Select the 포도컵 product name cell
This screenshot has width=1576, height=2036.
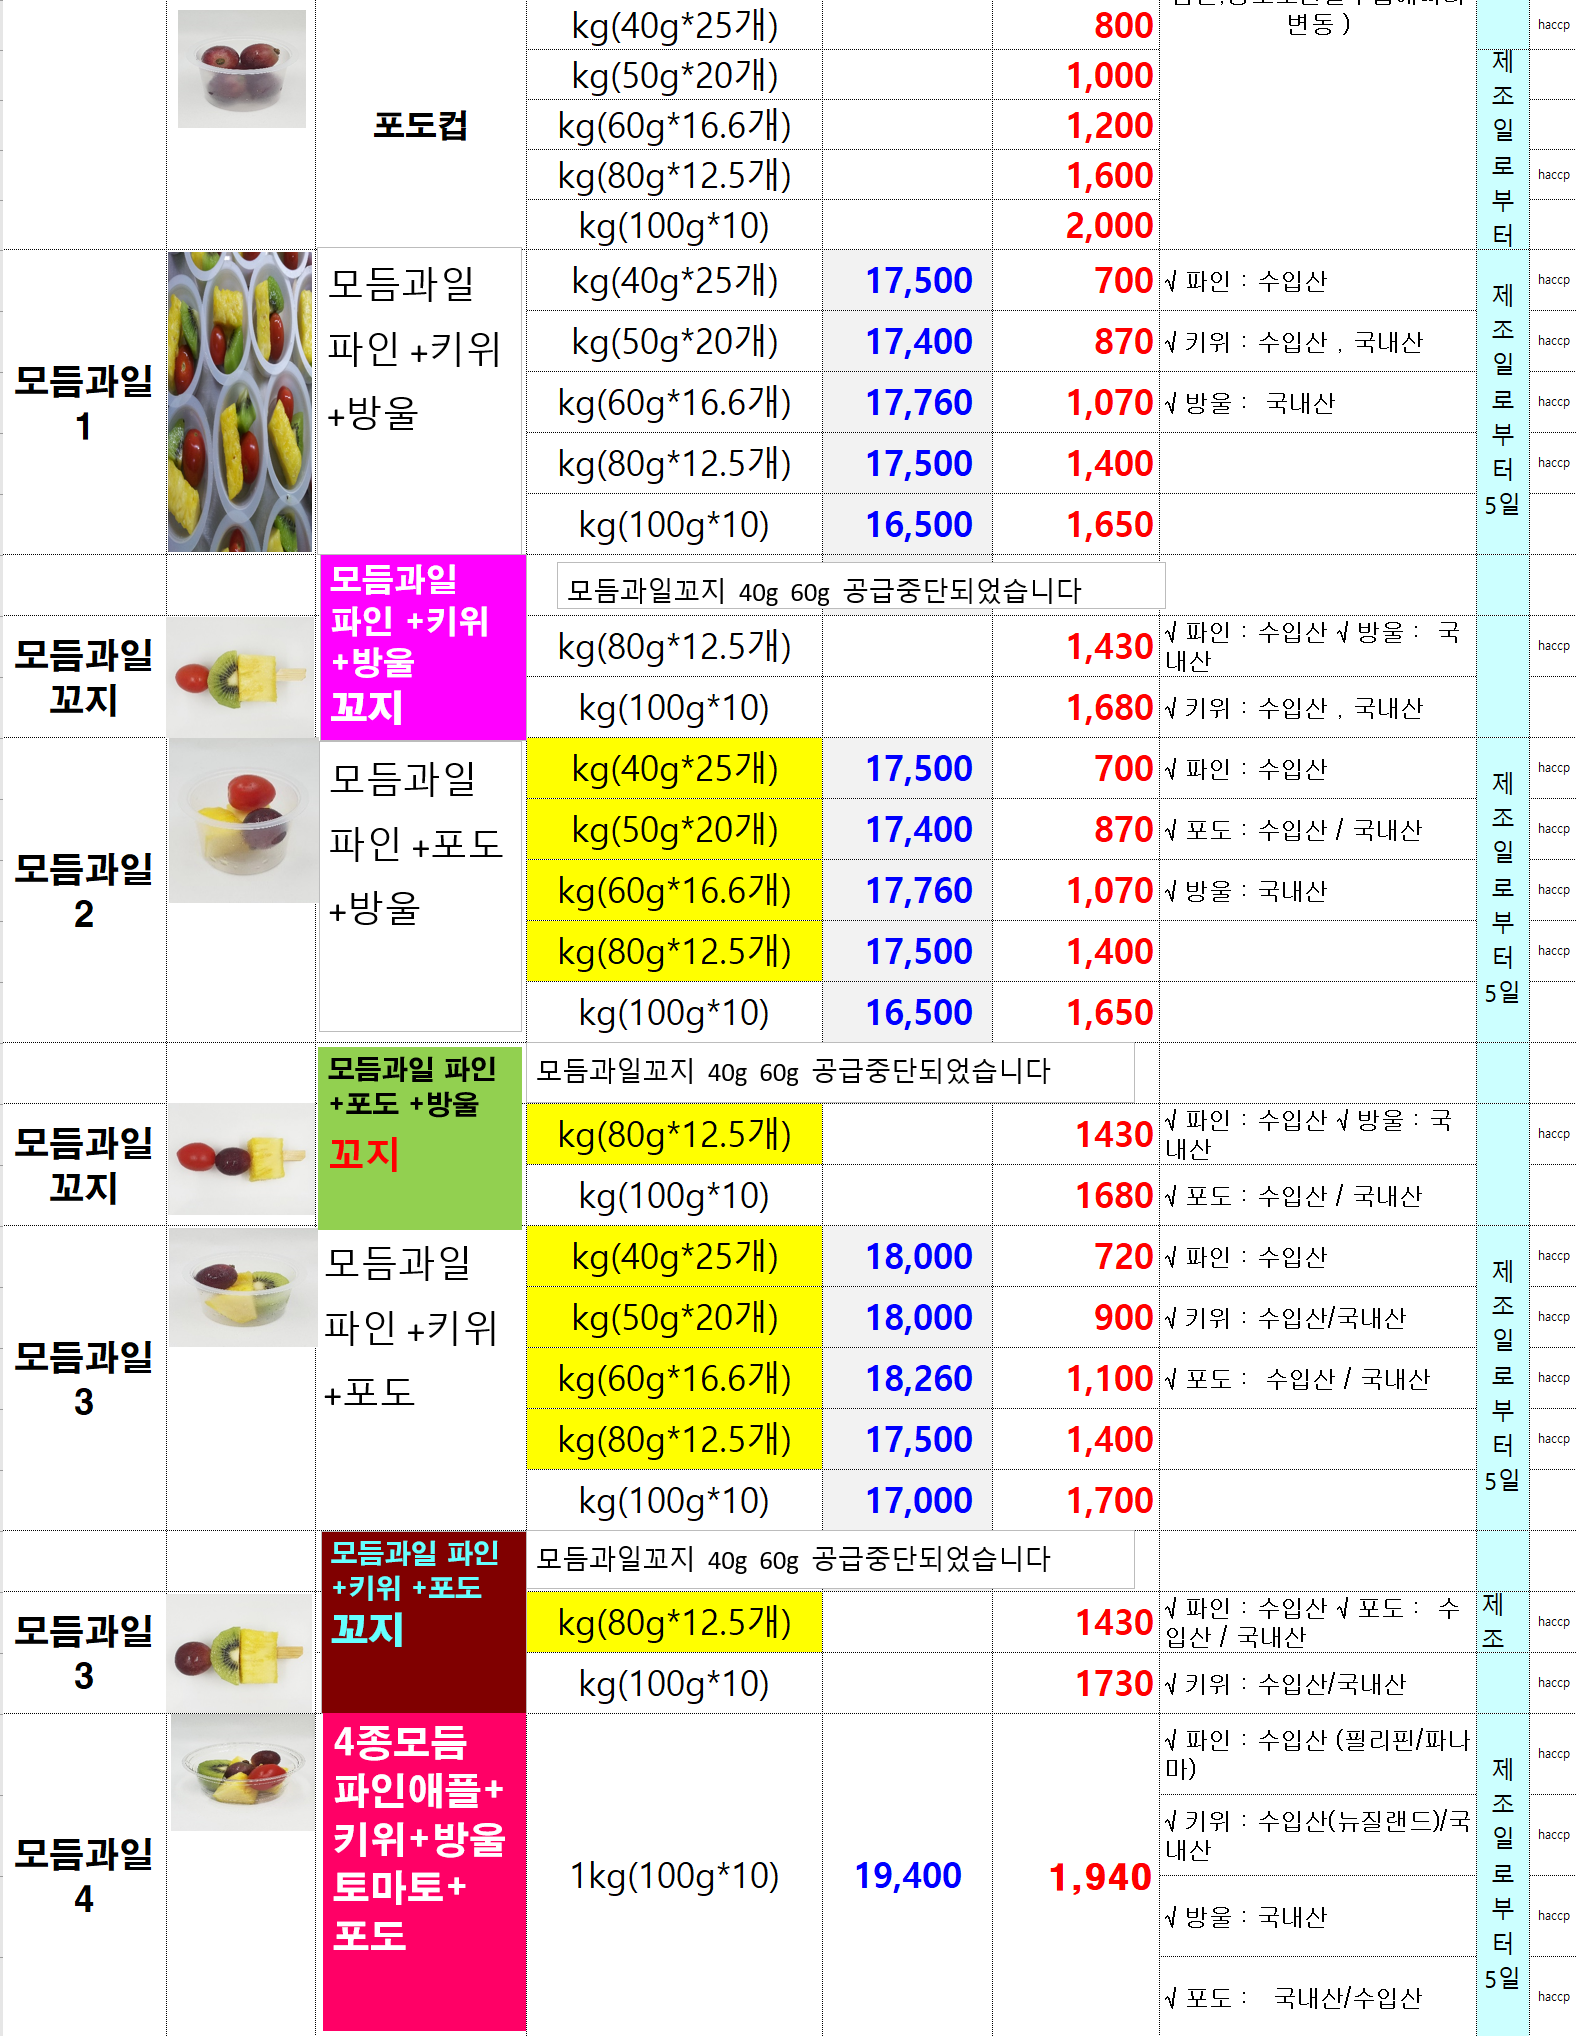click(x=420, y=125)
